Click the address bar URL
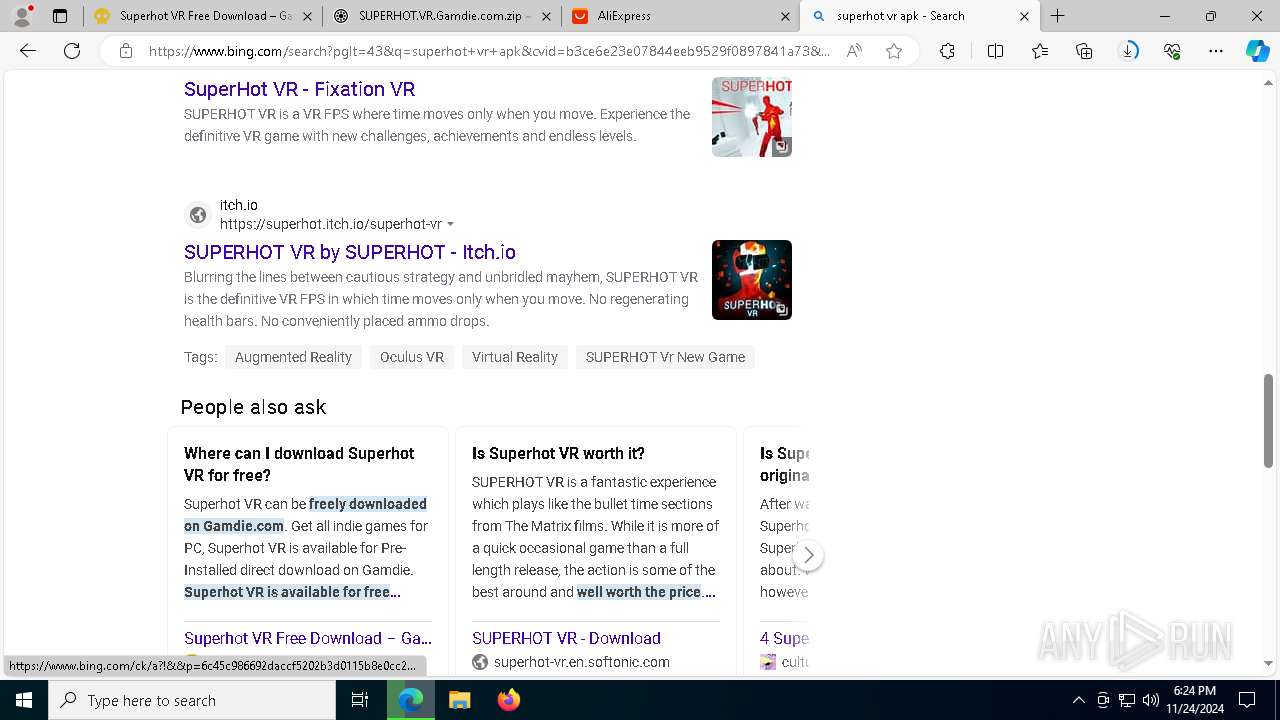1280x720 pixels. 488,51
